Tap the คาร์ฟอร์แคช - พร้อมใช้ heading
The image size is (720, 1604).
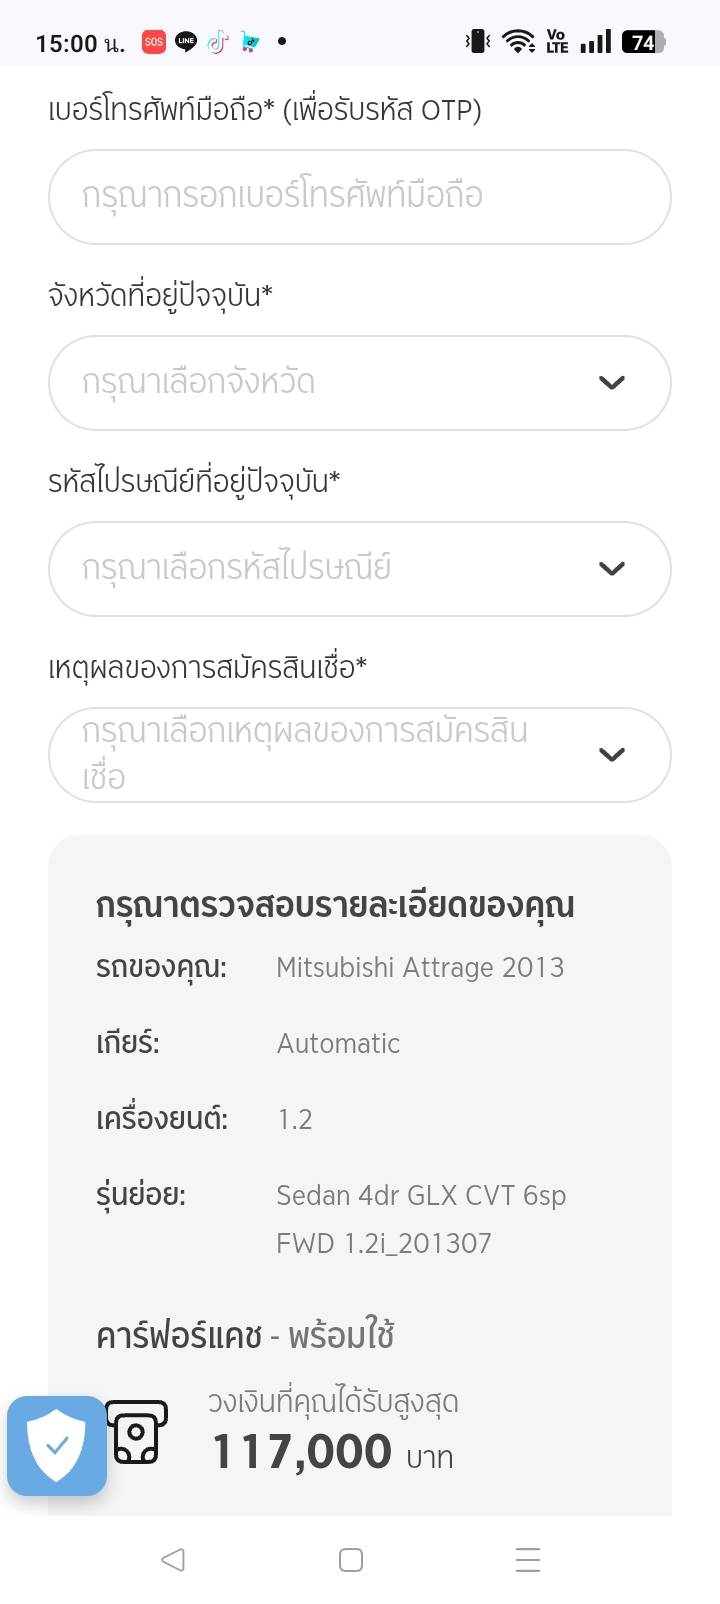(245, 1336)
